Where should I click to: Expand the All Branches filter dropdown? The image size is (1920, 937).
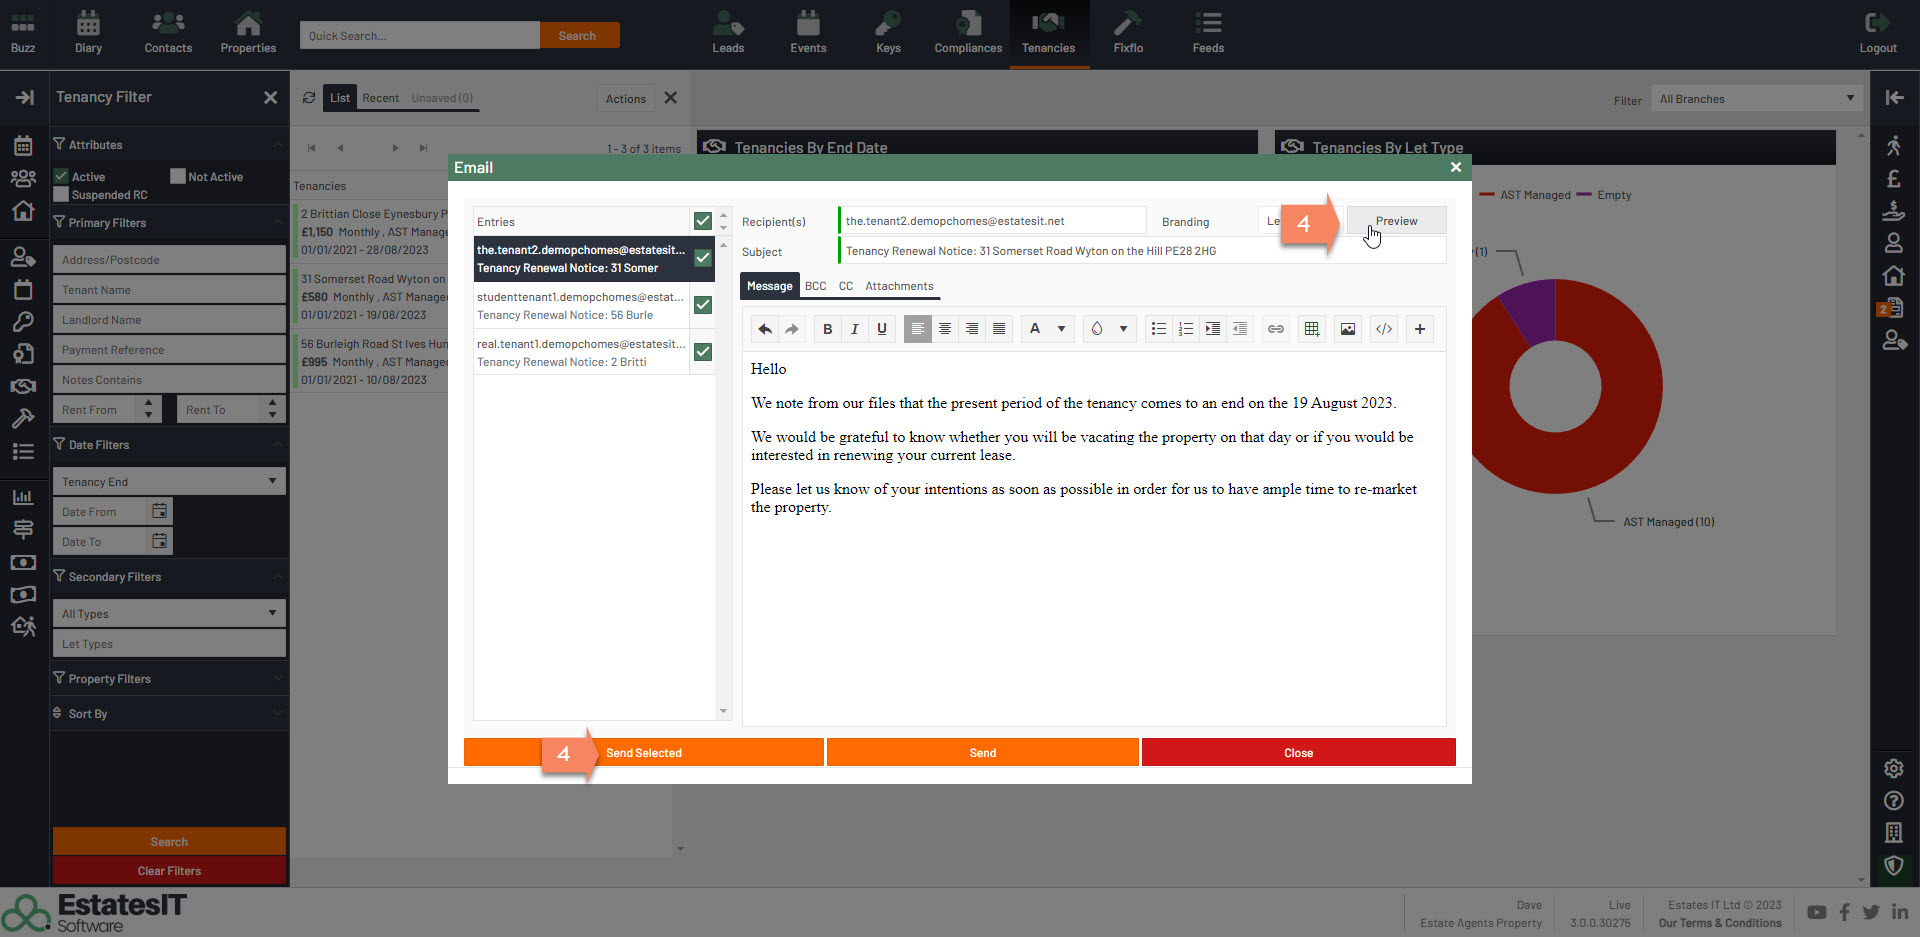(1756, 98)
